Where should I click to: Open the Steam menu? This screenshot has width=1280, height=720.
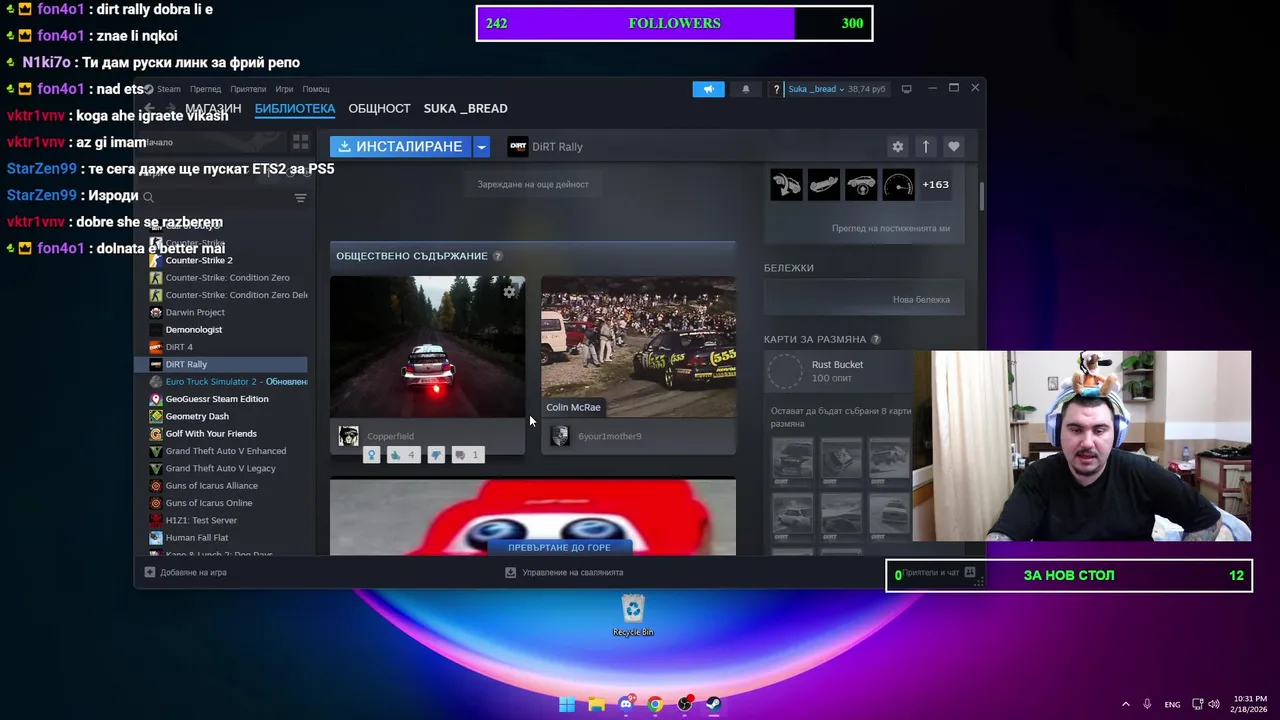(168, 89)
